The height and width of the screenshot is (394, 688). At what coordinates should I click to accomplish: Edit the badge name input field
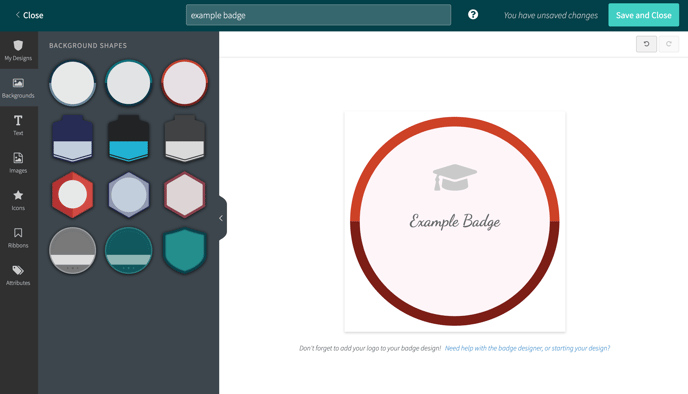(x=318, y=15)
